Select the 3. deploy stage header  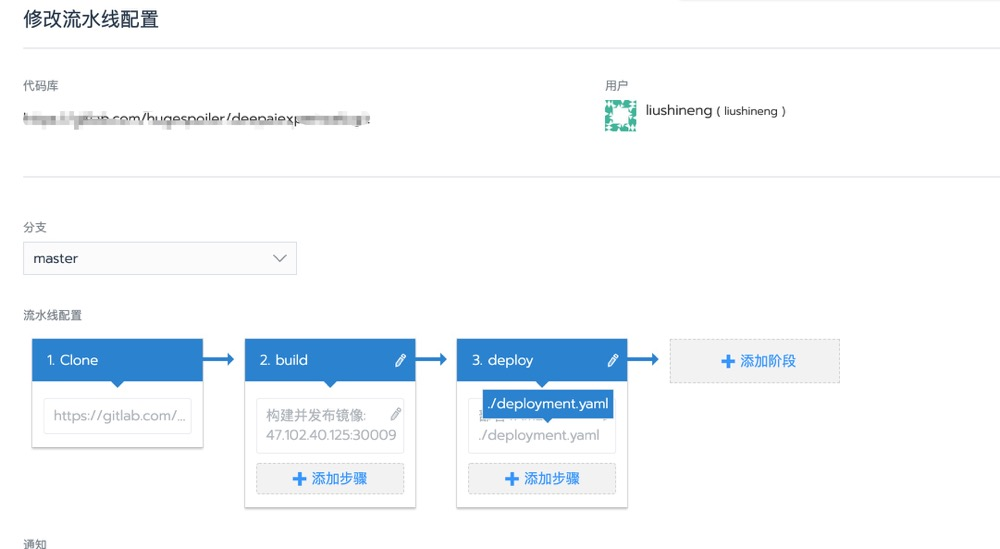point(541,360)
